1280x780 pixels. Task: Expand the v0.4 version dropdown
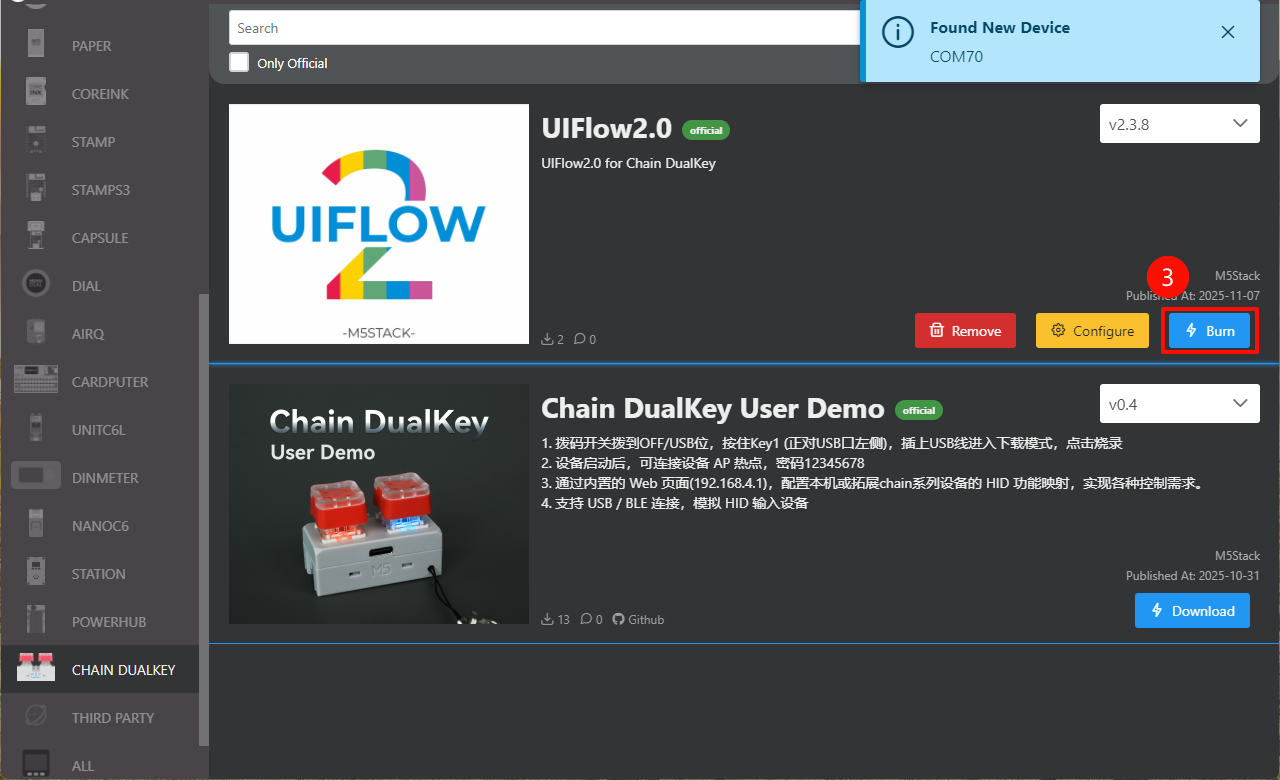(1179, 404)
